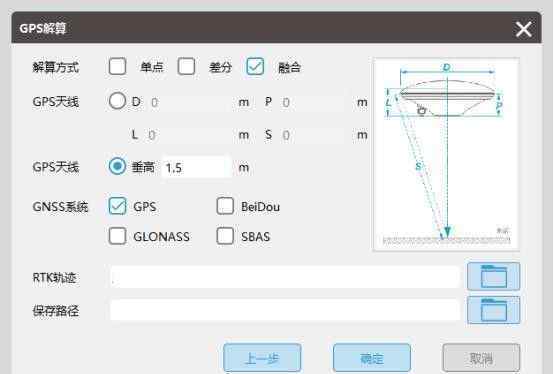Browse for the RTK轨迹 file with folder icon
This screenshot has height=374, width=554.
[493, 277]
